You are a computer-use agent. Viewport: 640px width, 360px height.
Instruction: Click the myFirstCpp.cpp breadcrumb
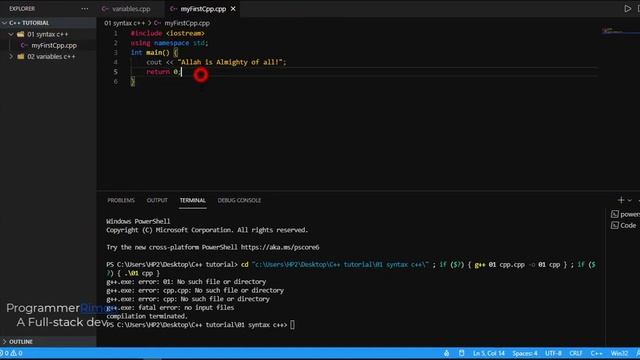click(187, 23)
